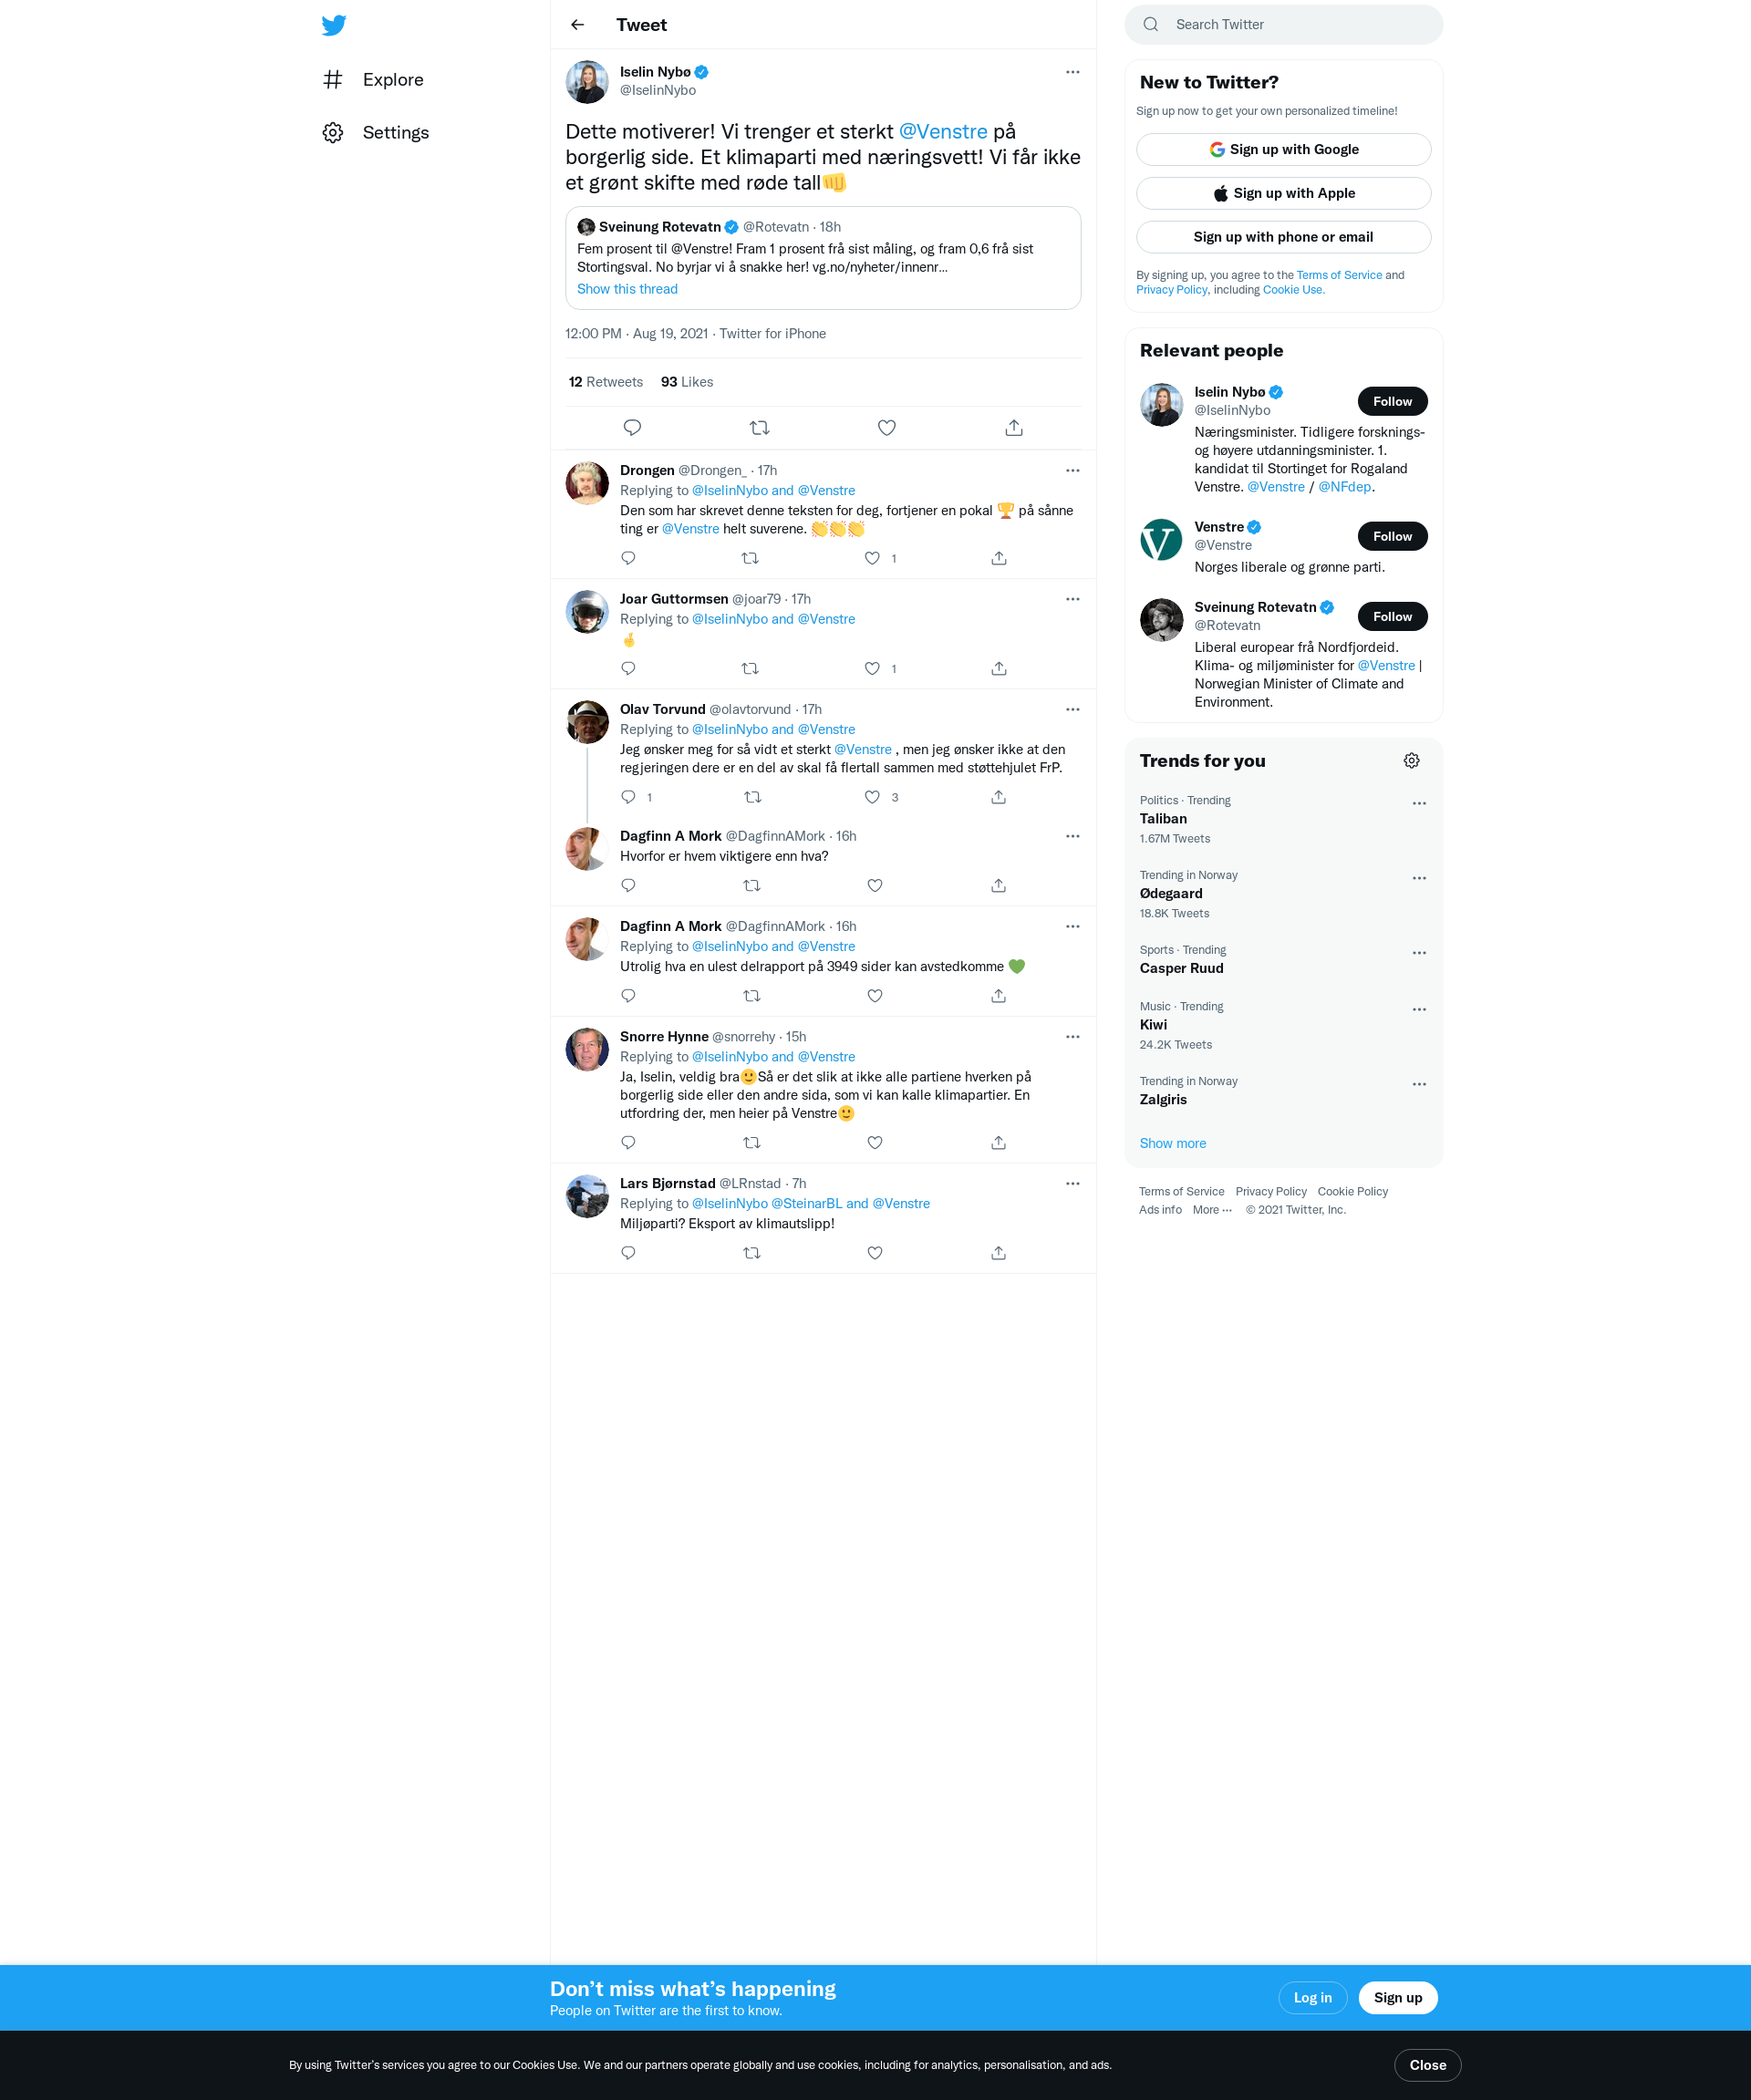This screenshot has width=1751, height=2100.
Task: Show more trends
Action: point(1172,1143)
